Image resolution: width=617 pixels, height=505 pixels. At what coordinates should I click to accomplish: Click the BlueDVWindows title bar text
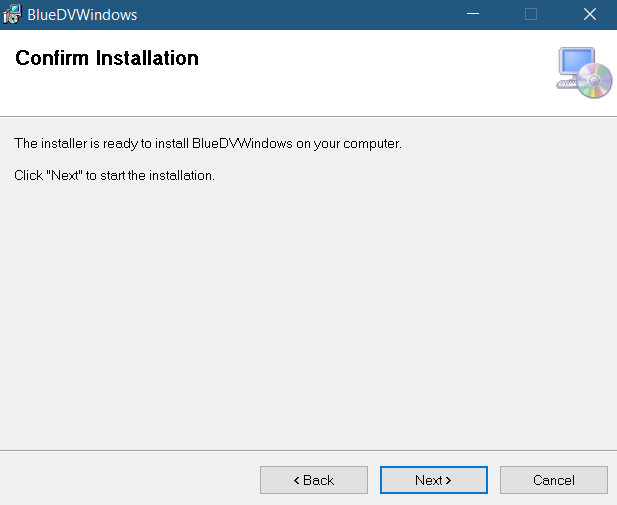(82, 15)
